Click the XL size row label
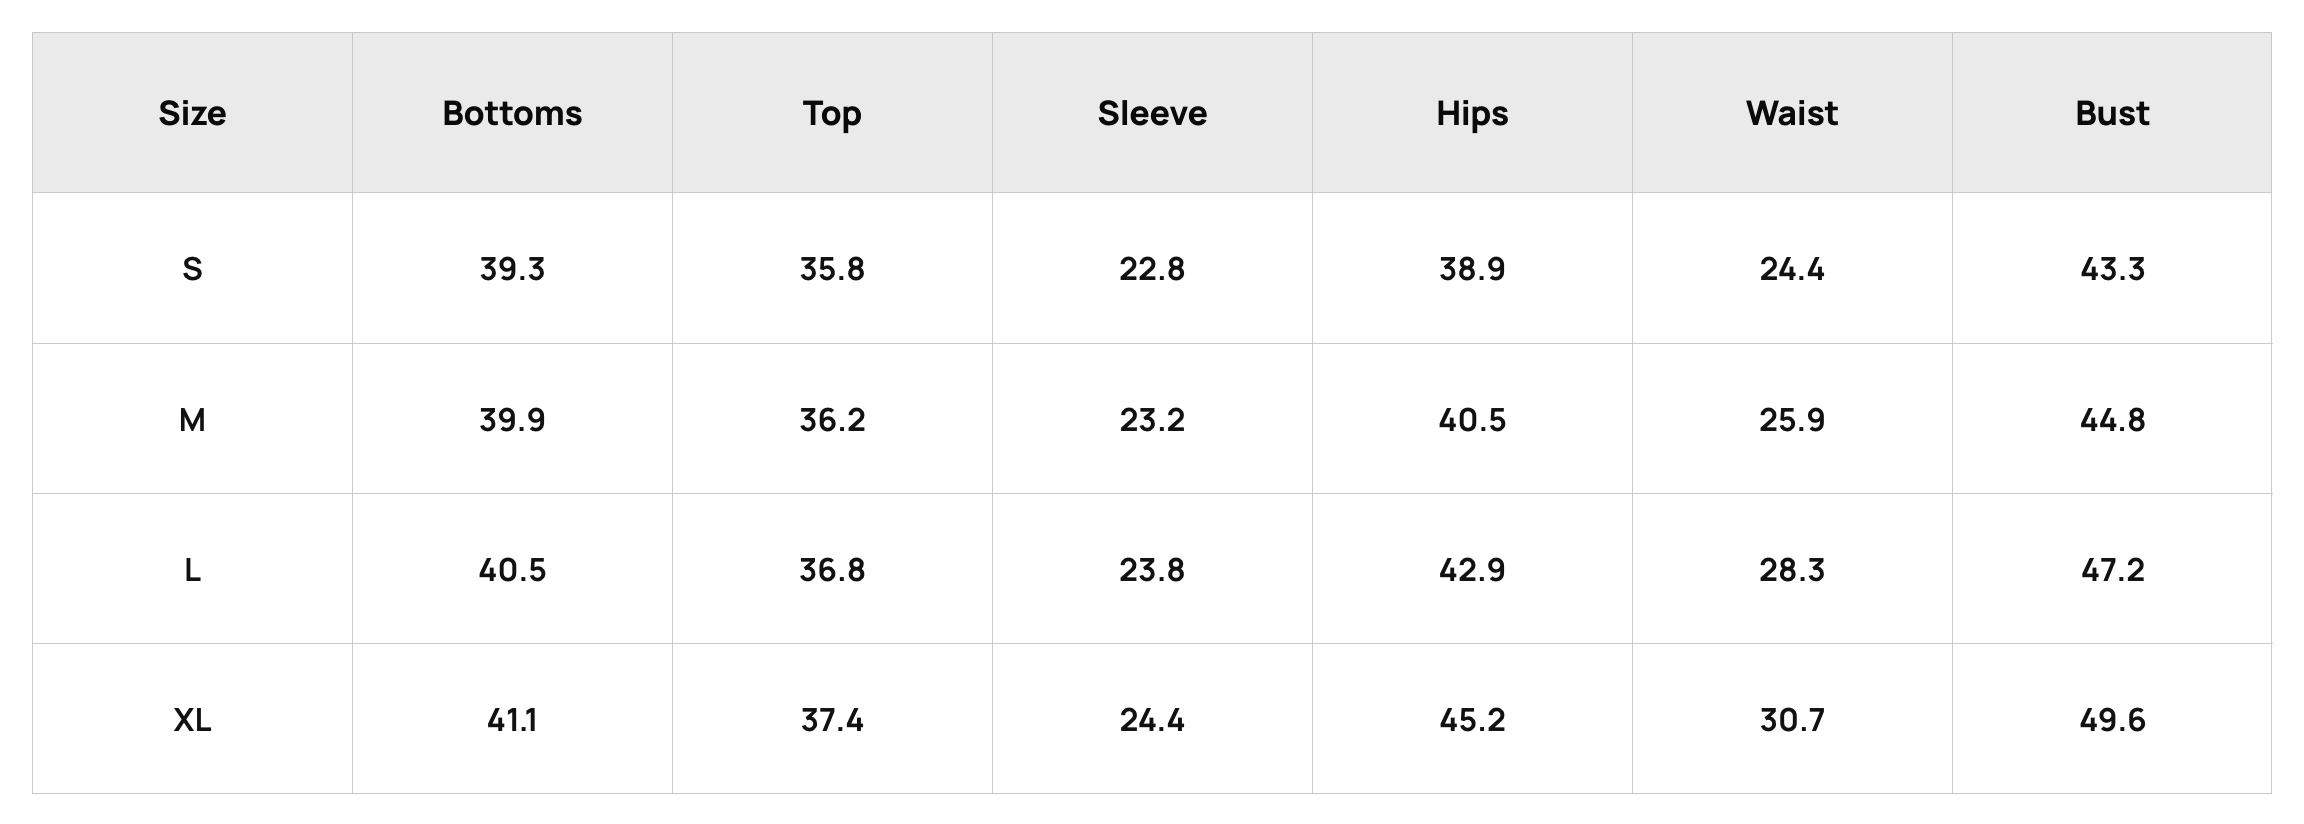The image size is (2304, 824). [192, 720]
